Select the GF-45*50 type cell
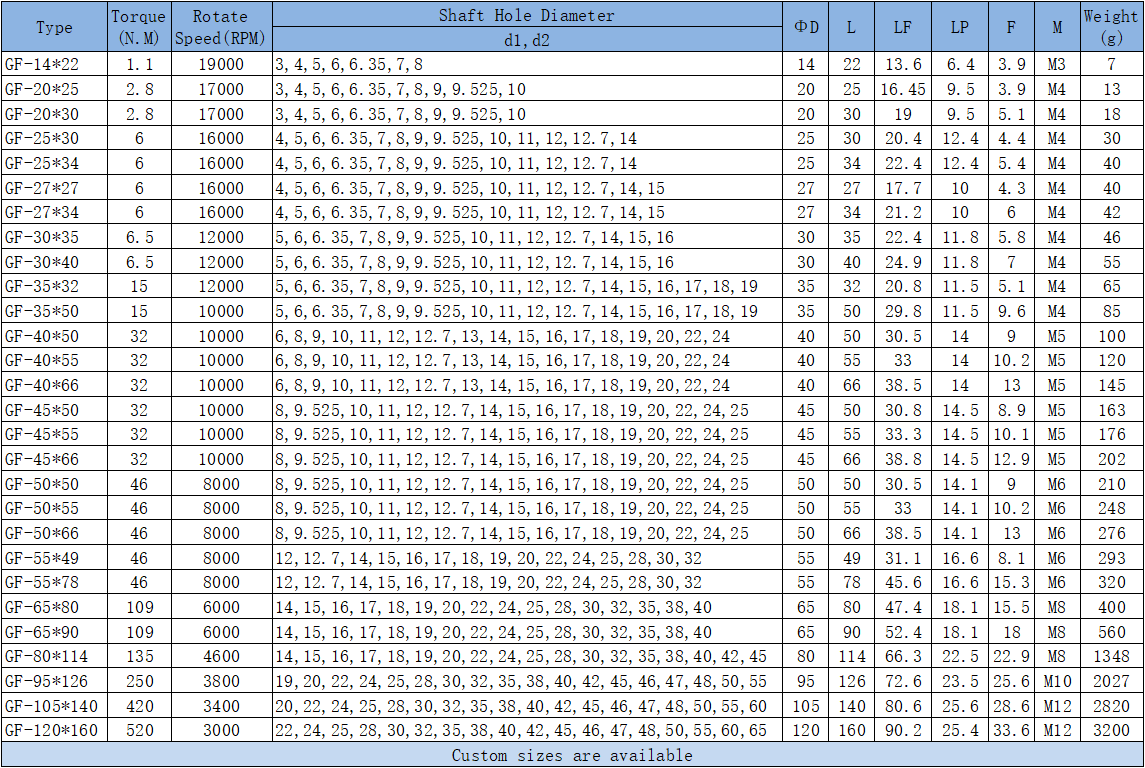1145x768 pixels. pos(55,410)
